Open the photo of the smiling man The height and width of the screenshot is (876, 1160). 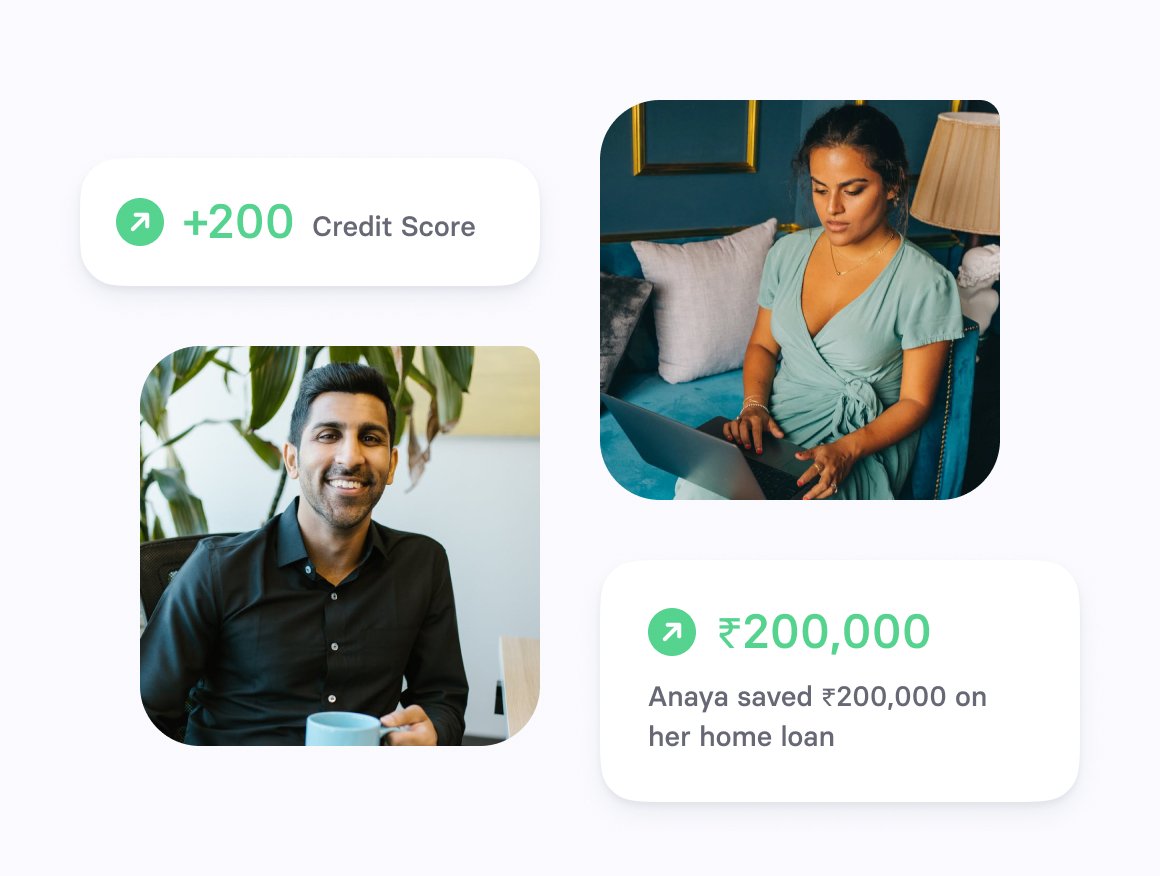pyautogui.click(x=340, y=546)
